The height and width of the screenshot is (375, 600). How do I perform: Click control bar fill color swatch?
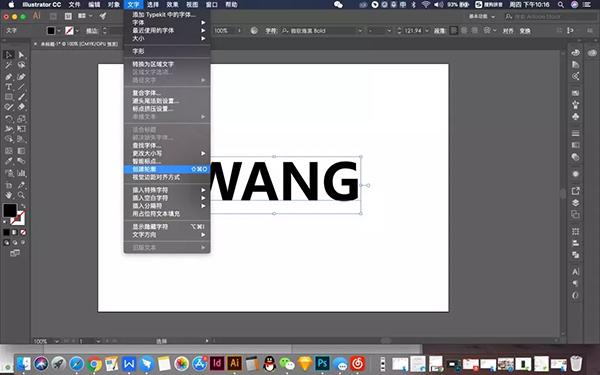click(51, 31)
